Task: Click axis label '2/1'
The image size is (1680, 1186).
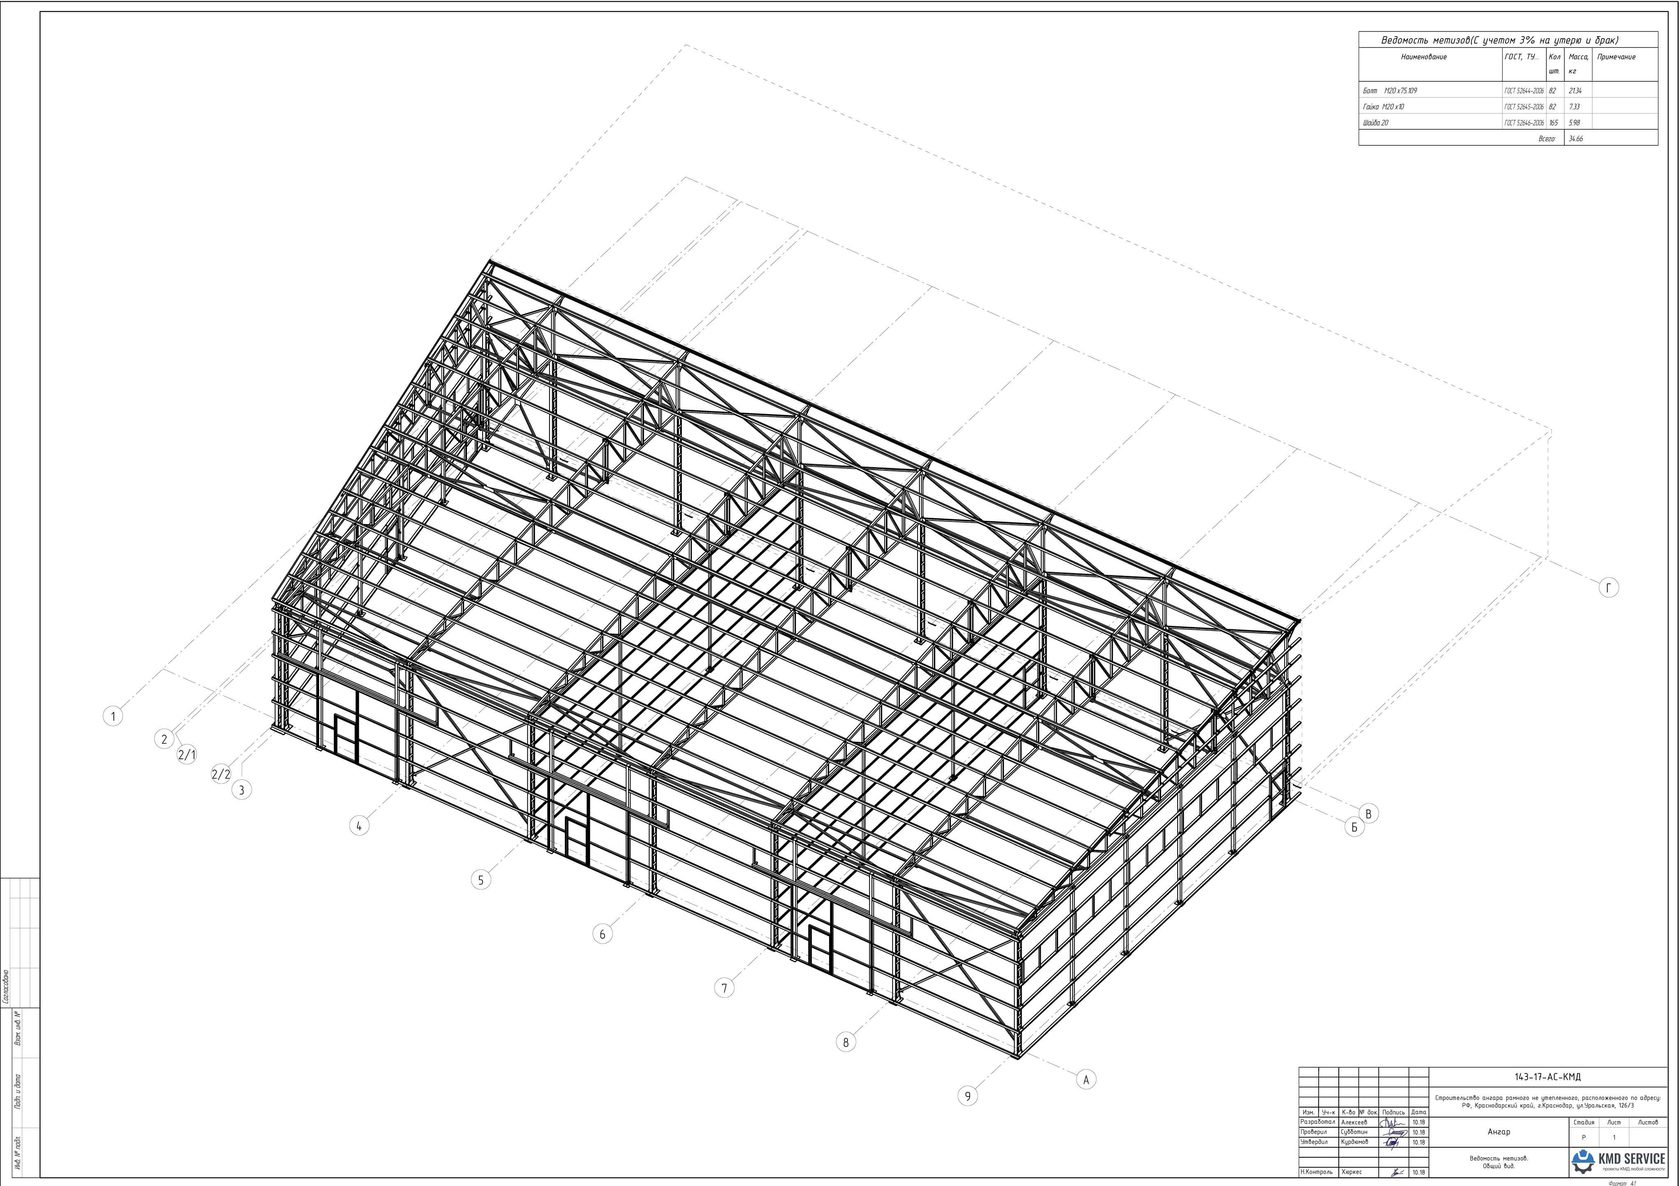Action: [187, 755]
